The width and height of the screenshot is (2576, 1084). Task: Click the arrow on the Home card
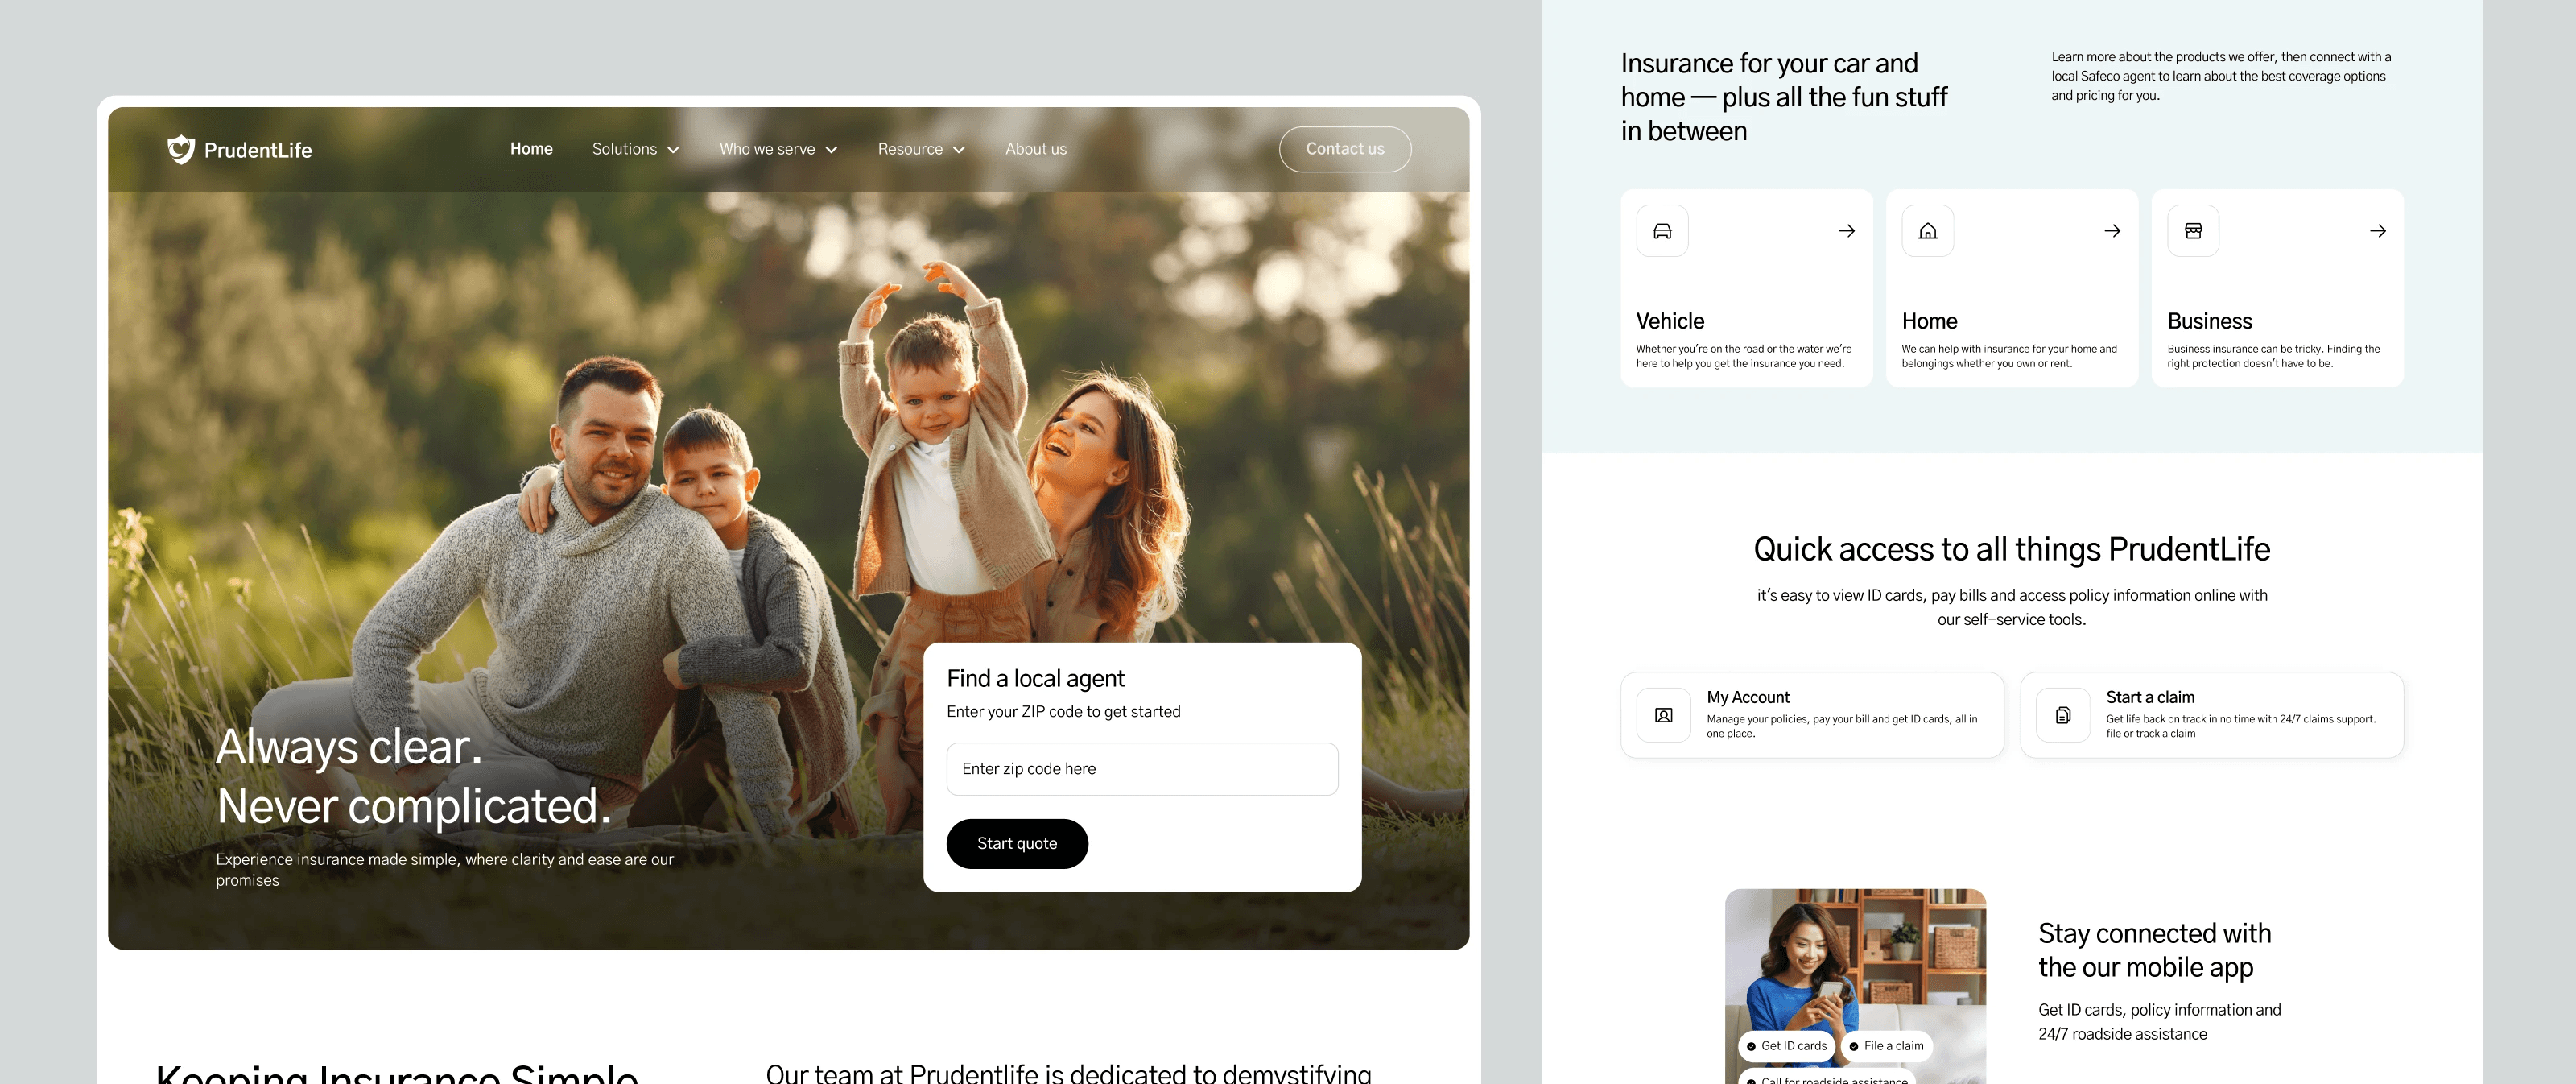click(2112, 231)
